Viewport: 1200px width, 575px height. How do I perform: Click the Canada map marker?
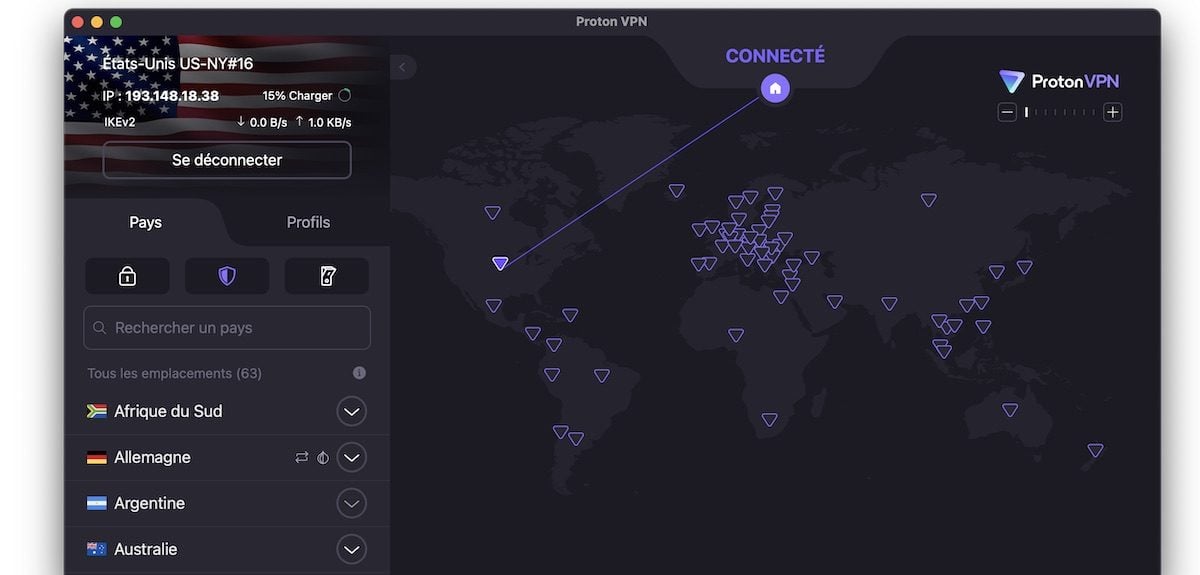tap(492, 212)
